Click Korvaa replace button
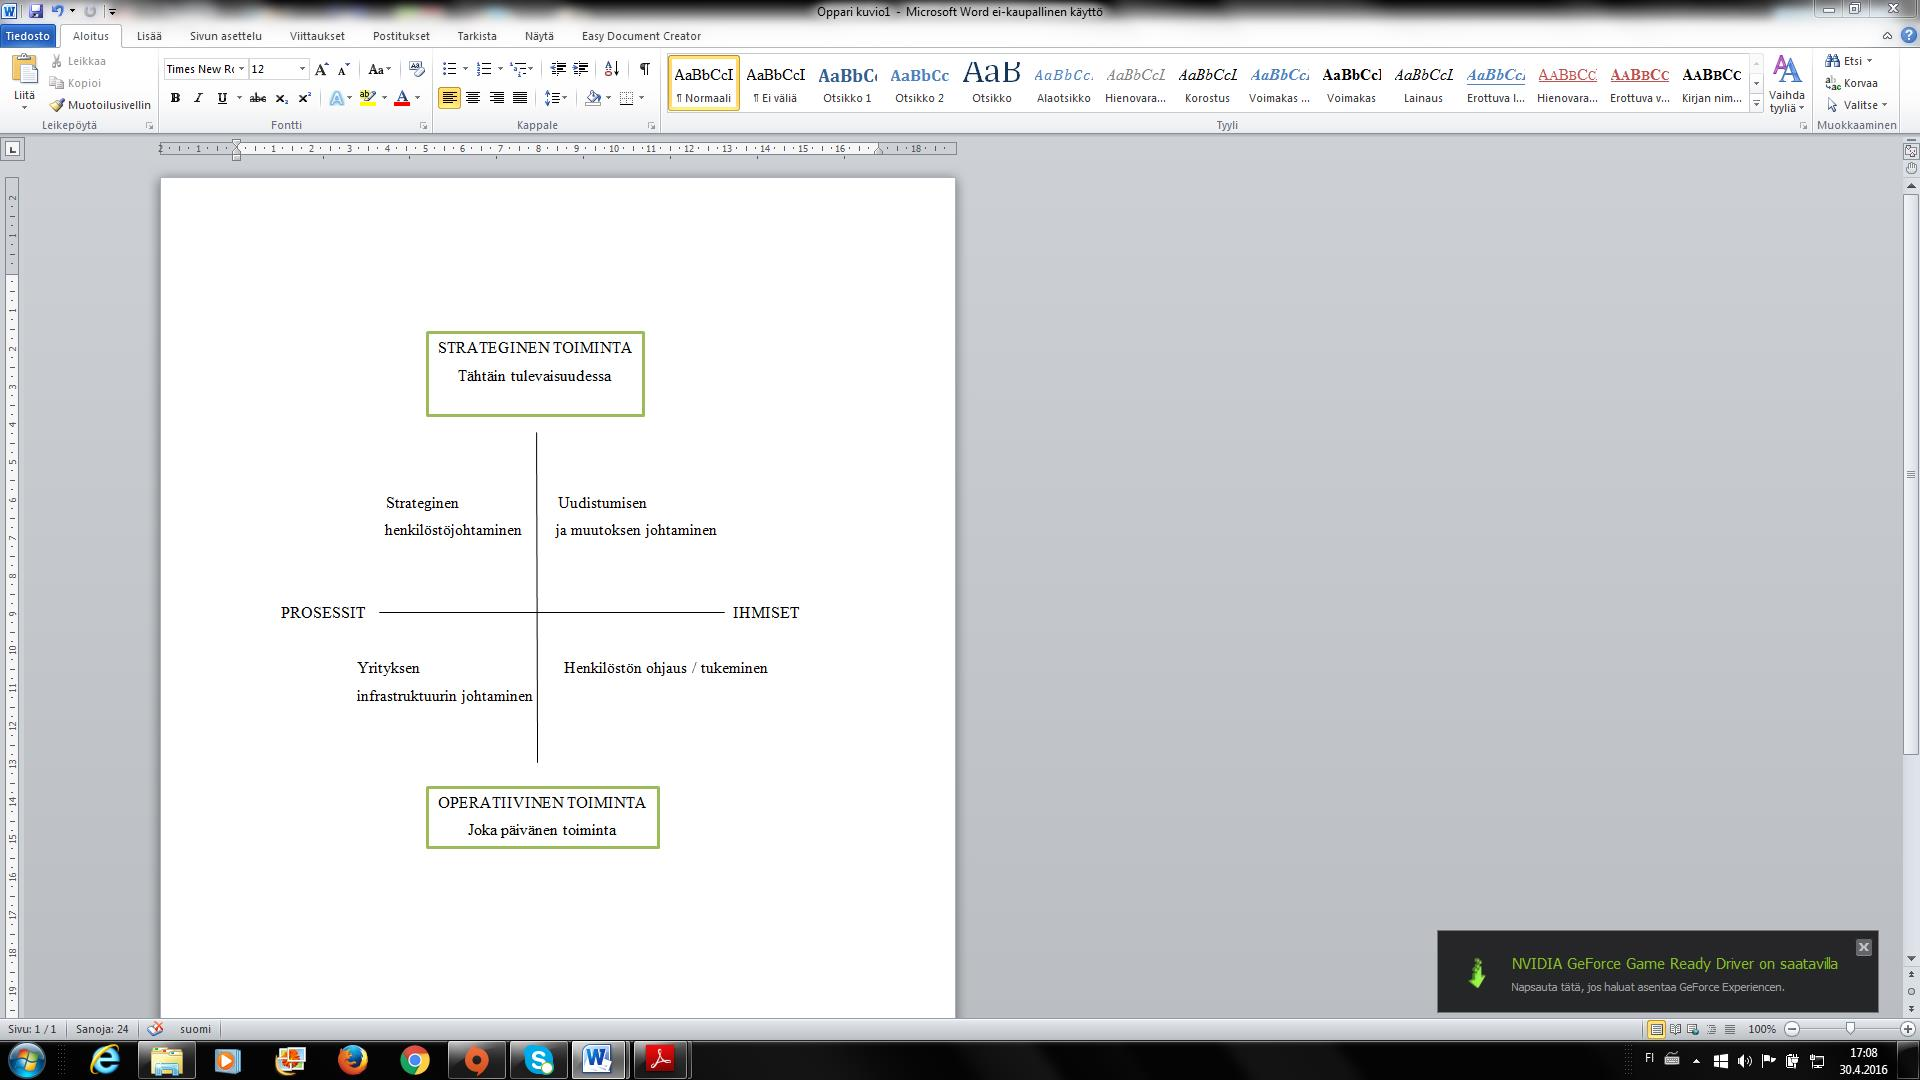This screenshot has height=1080, width=1920. tap(1852, 83)
